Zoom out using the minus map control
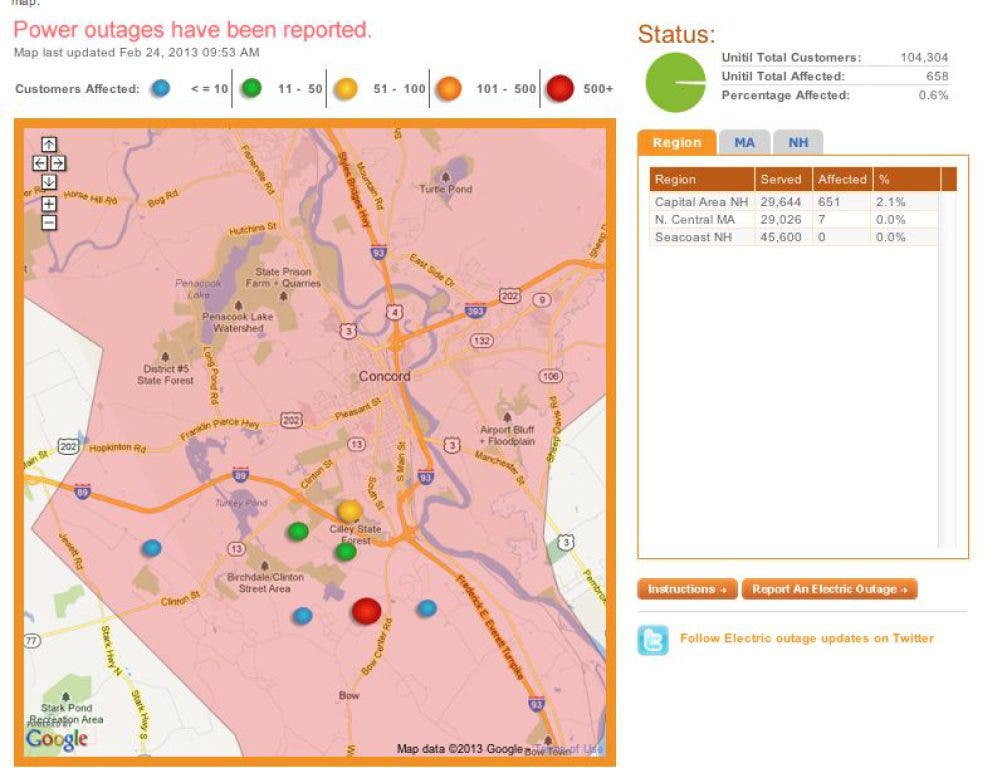 point(49,222)
